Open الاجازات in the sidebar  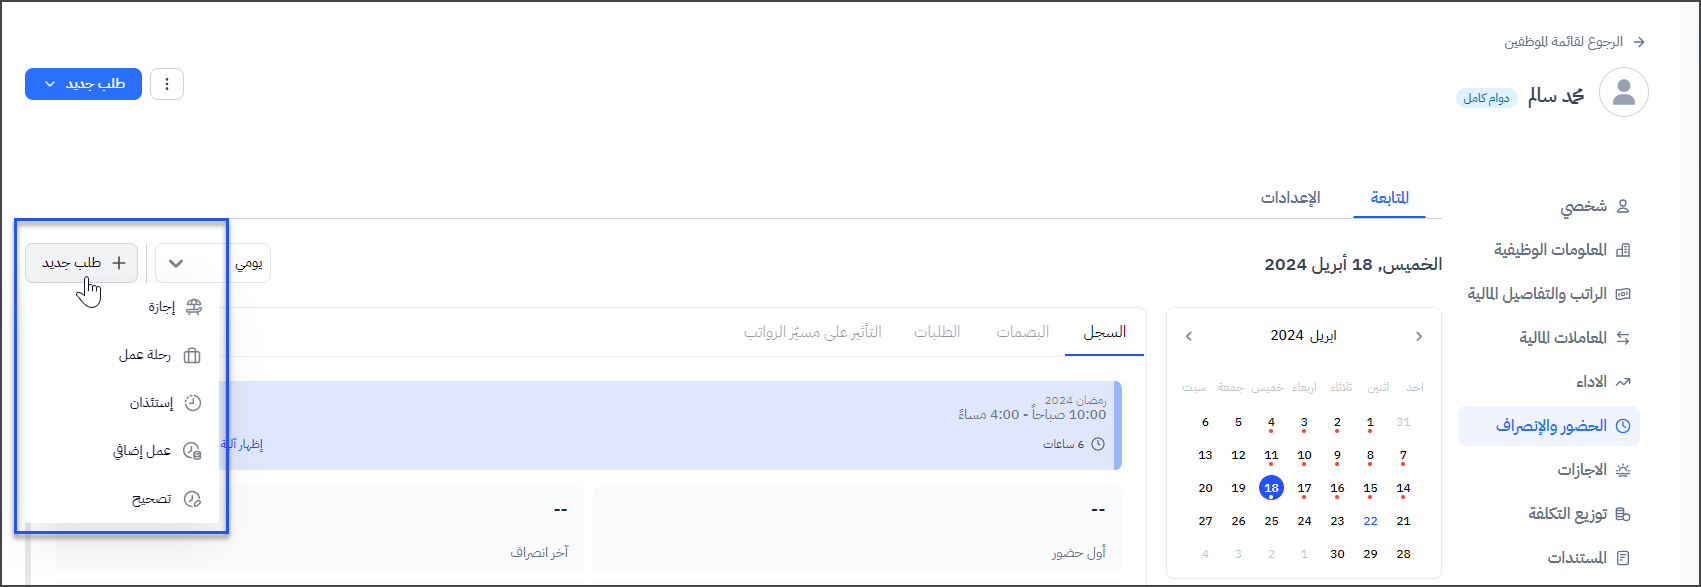tap(1581, 470)
